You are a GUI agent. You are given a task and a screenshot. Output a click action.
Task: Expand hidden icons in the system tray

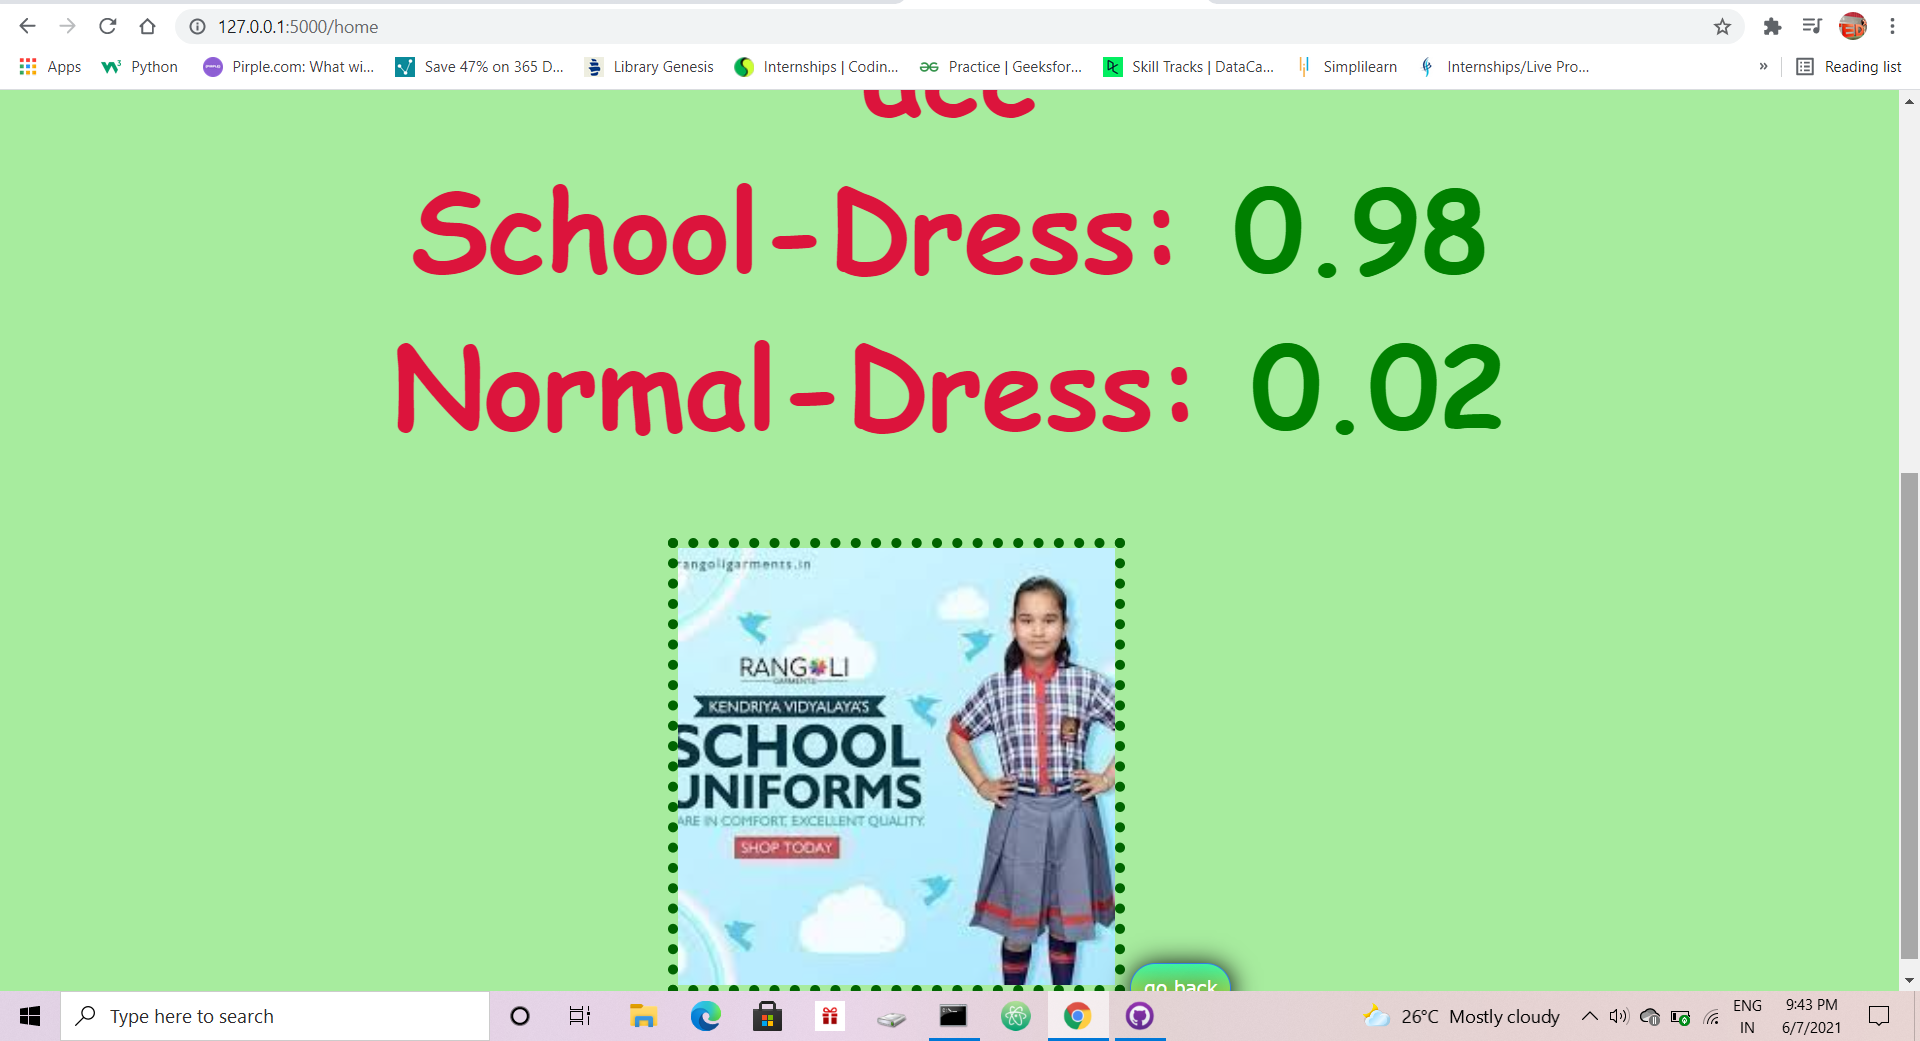(1588, 1016)
